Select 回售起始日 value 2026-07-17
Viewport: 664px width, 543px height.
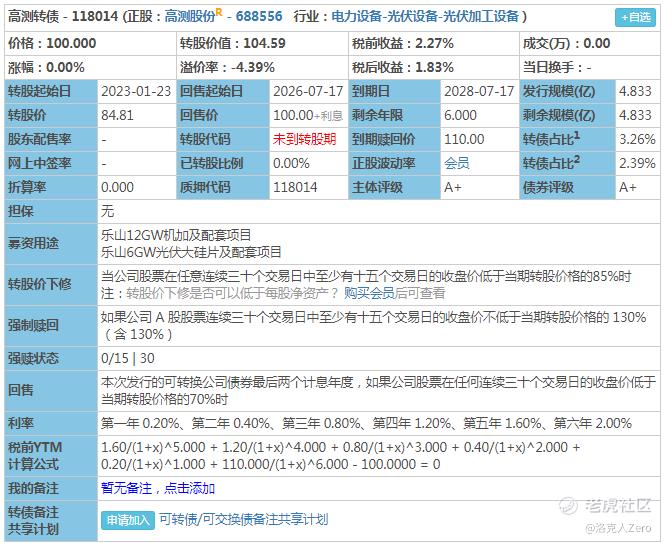[x=308, y=91]
